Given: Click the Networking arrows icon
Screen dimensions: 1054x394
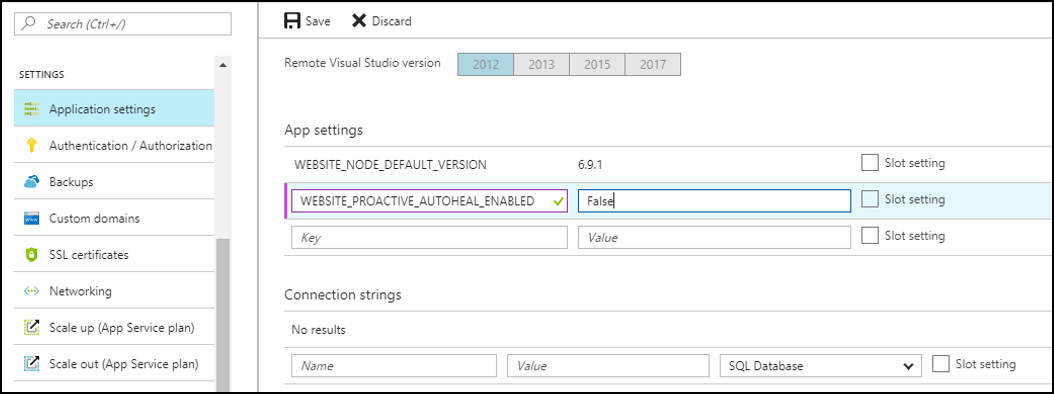Looking at the screenshot, I should tap(32, 291).
